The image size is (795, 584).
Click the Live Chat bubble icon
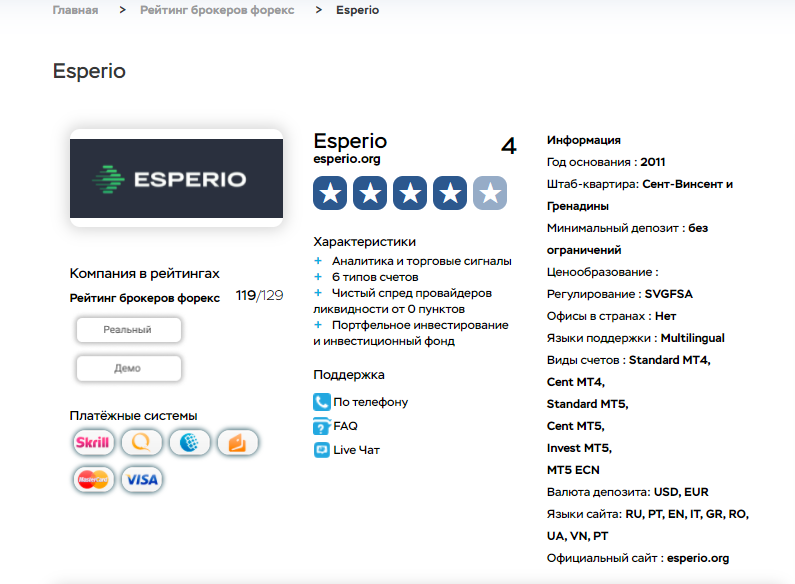[321, 450]
